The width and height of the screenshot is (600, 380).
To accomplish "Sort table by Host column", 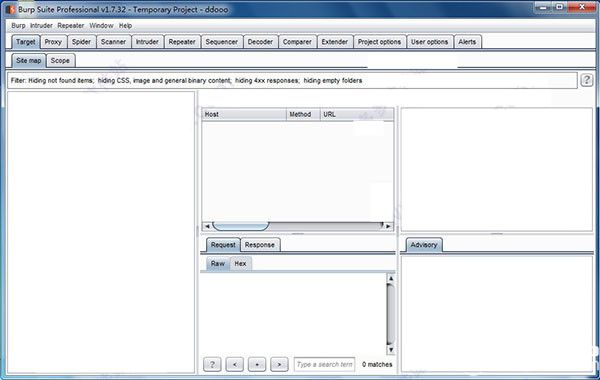I will click(244, 114).
